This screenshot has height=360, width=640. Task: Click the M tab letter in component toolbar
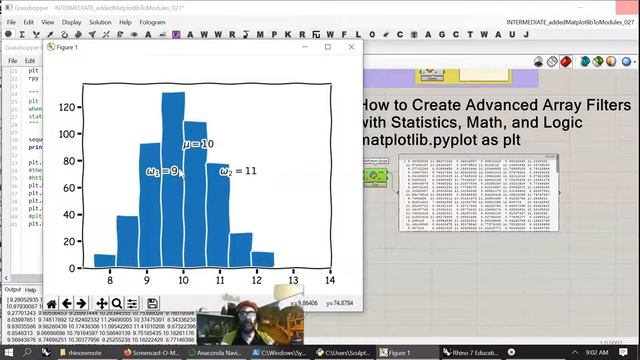260,35
